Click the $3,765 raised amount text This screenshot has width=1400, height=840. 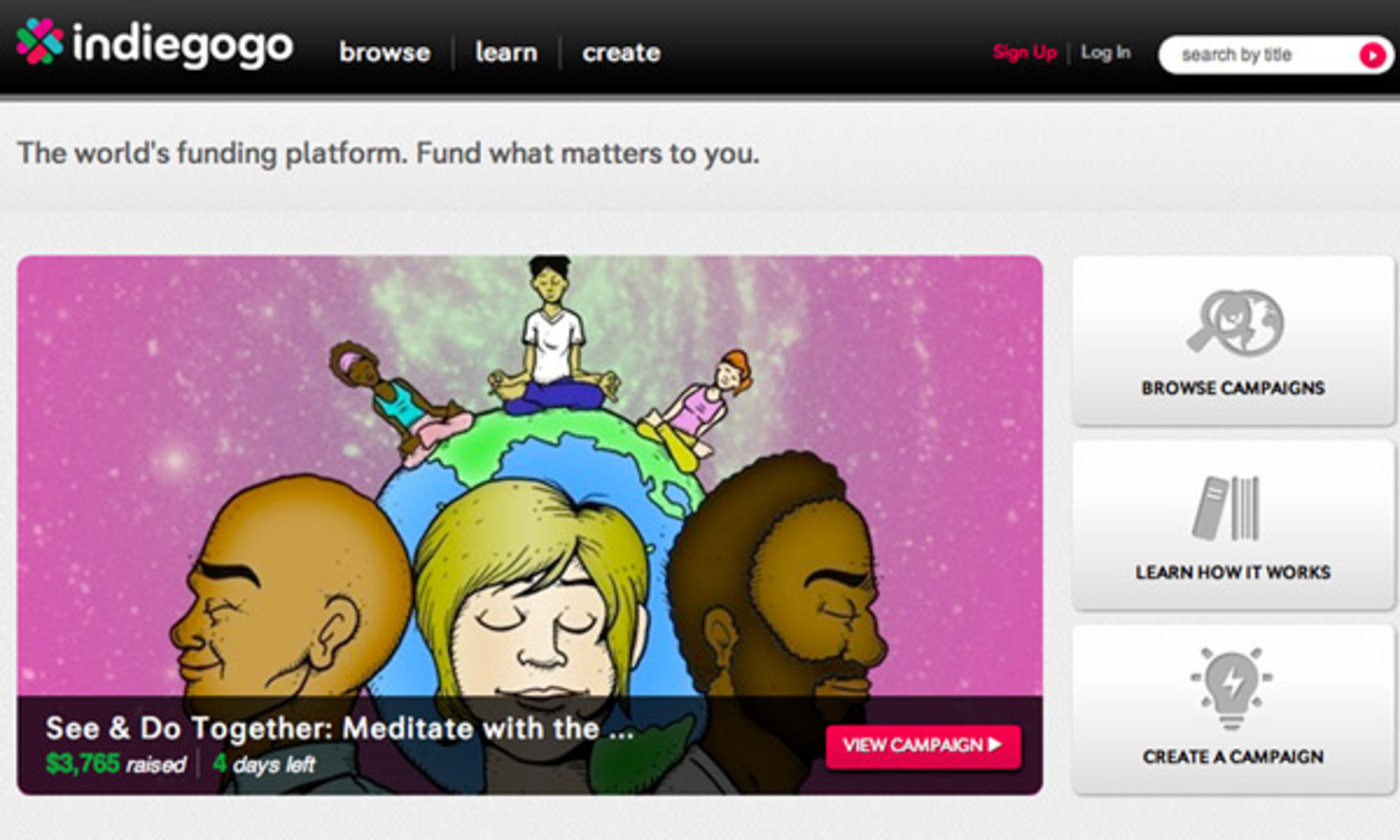(x=115, y=765)
